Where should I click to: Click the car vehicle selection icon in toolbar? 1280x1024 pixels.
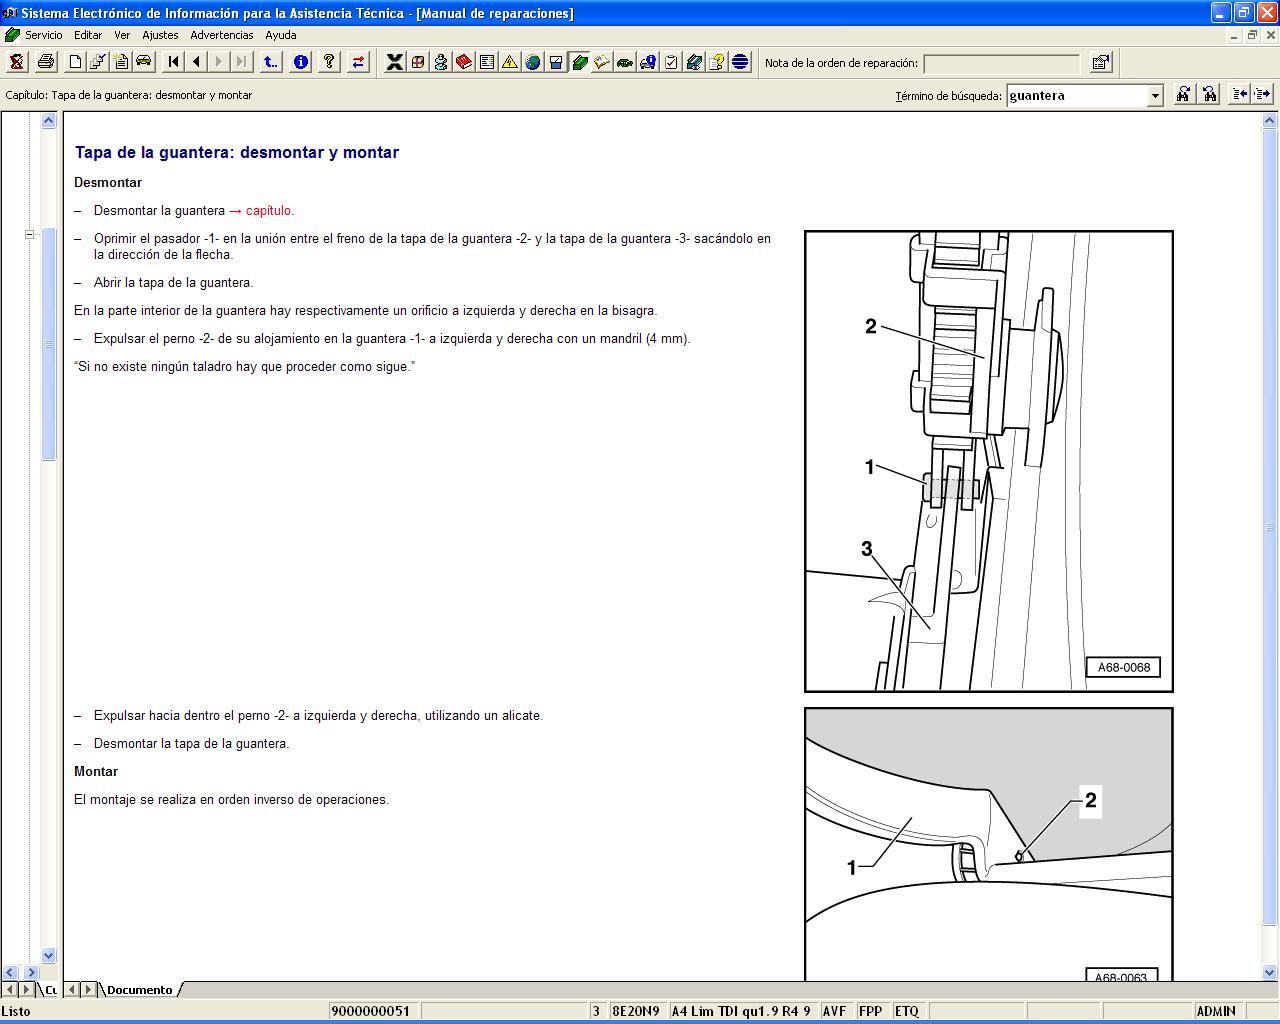click(144, 62)
